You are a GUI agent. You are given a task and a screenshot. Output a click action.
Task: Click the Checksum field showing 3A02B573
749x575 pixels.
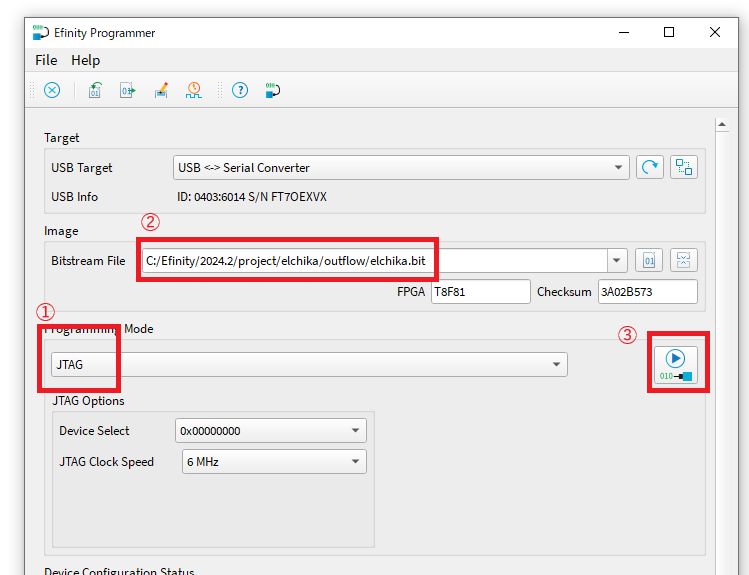click(x=646, y=292)
